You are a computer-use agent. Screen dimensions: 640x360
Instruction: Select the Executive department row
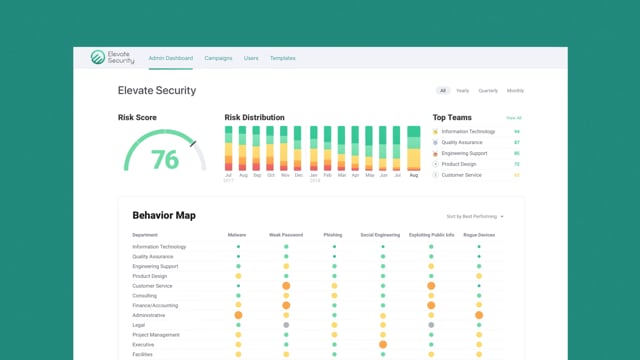coord(318,344)
